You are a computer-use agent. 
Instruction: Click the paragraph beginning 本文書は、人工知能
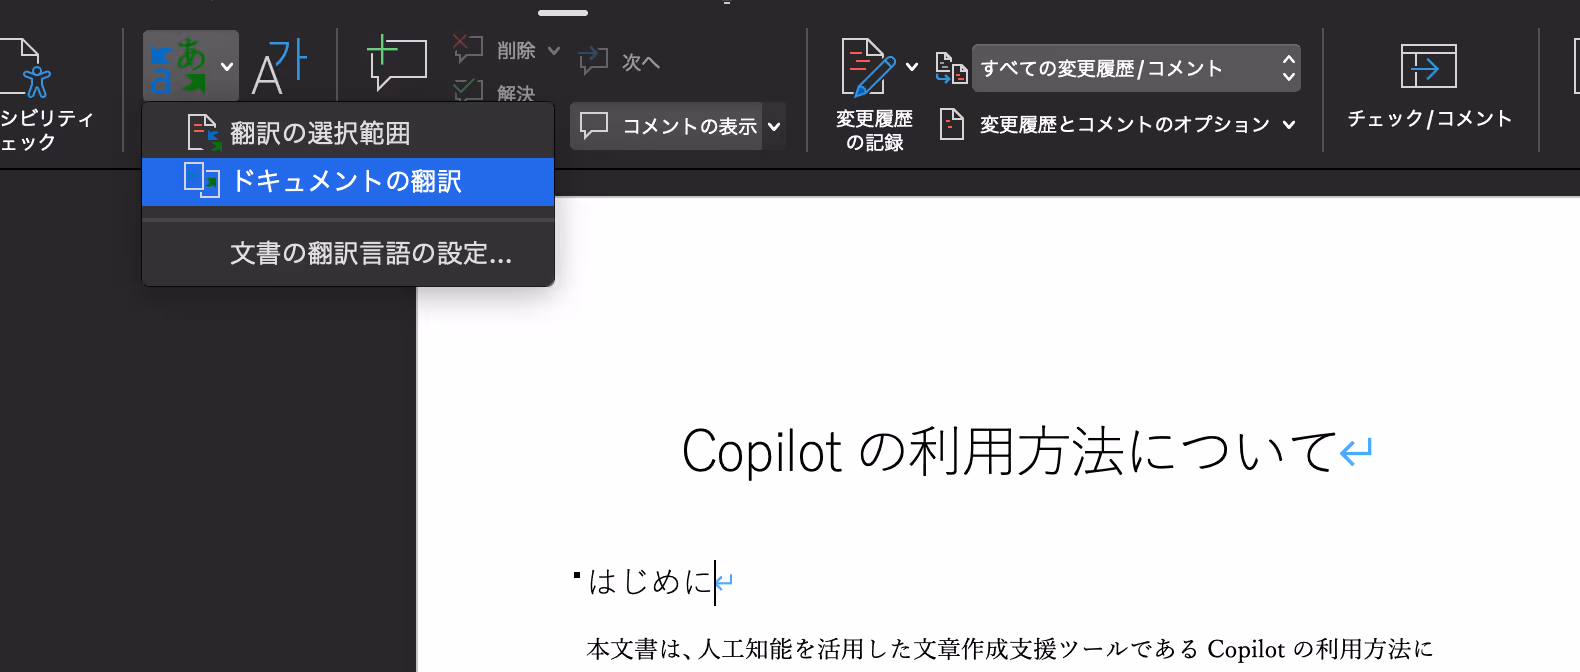click(1009, 649)
